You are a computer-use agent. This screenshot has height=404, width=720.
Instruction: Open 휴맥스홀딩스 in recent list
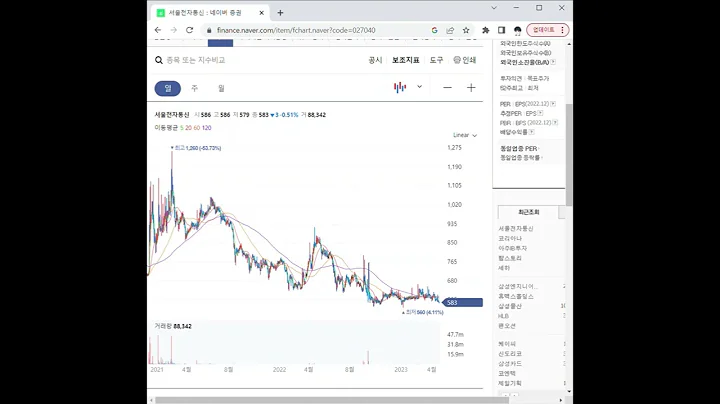(x=516, y=296)
